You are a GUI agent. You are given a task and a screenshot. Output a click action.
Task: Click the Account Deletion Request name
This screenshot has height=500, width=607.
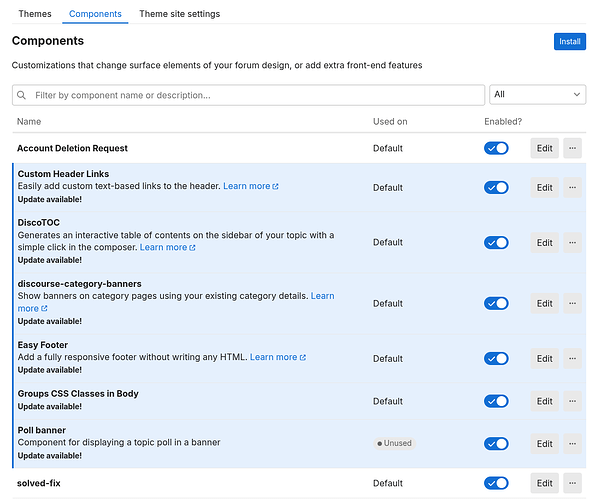[72, 148]
